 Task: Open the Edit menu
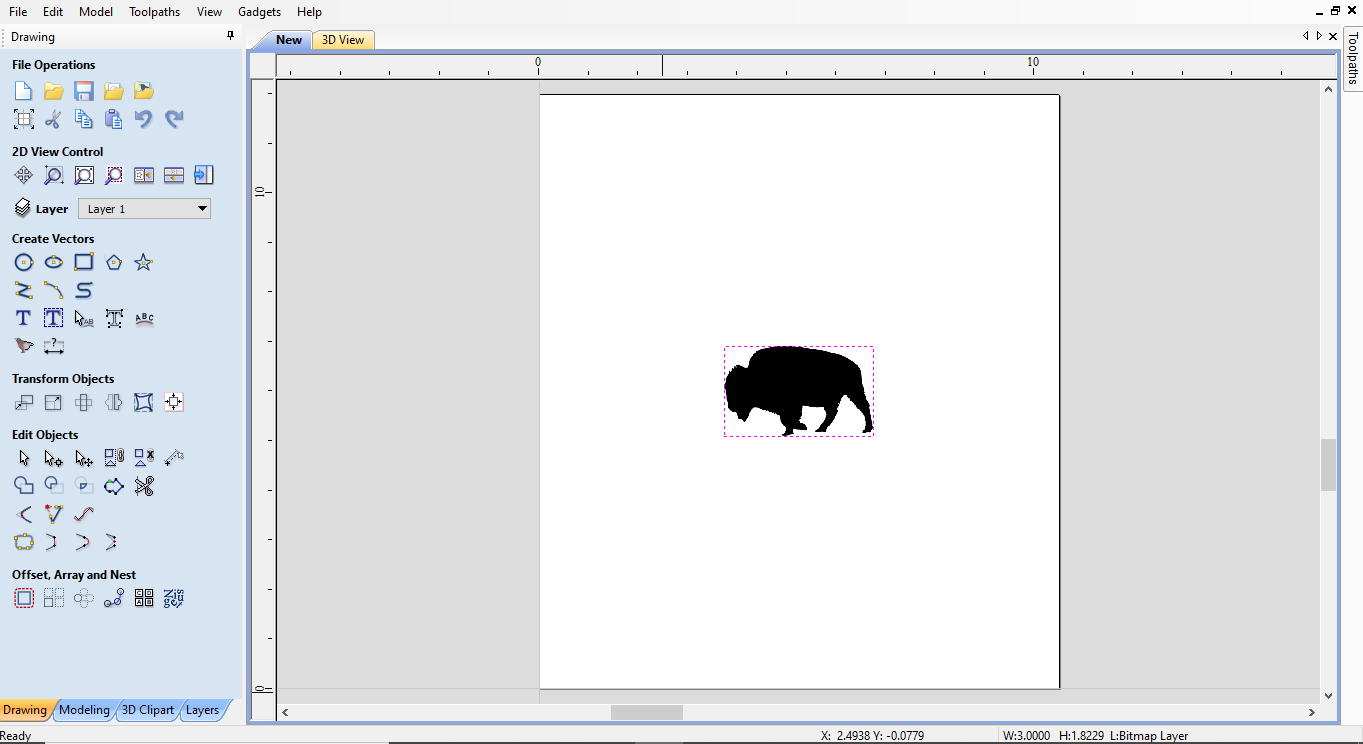53,12
